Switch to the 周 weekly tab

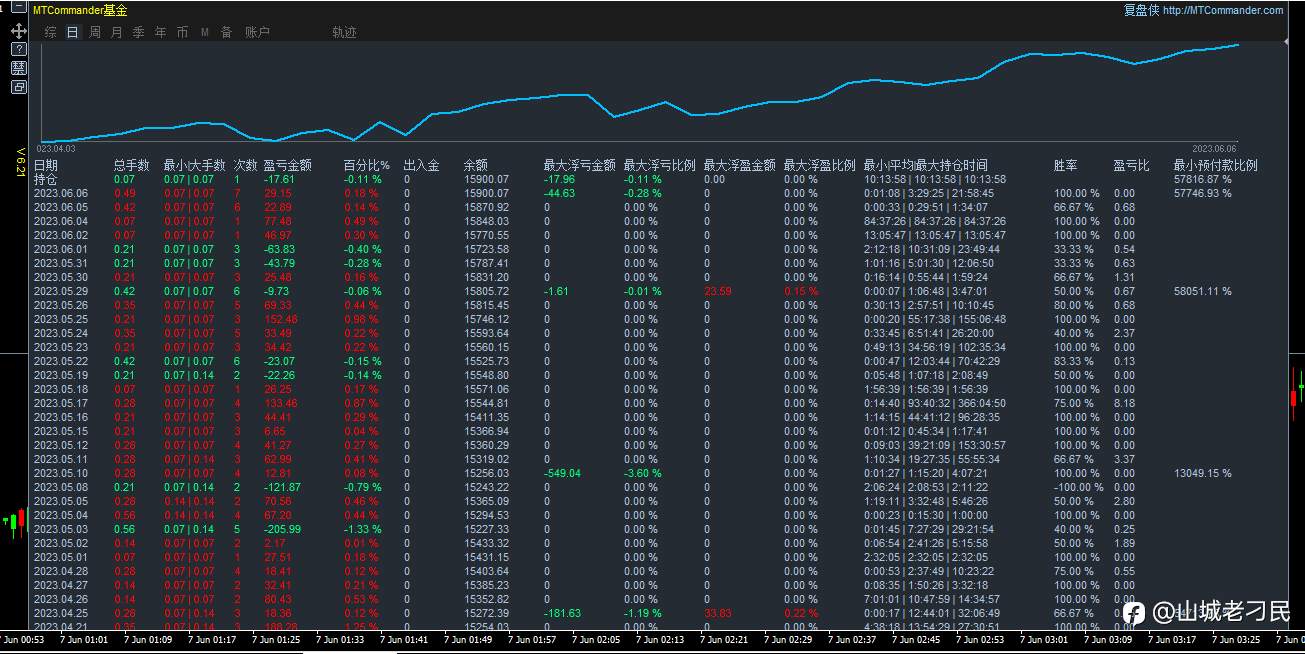pos(95,32)
